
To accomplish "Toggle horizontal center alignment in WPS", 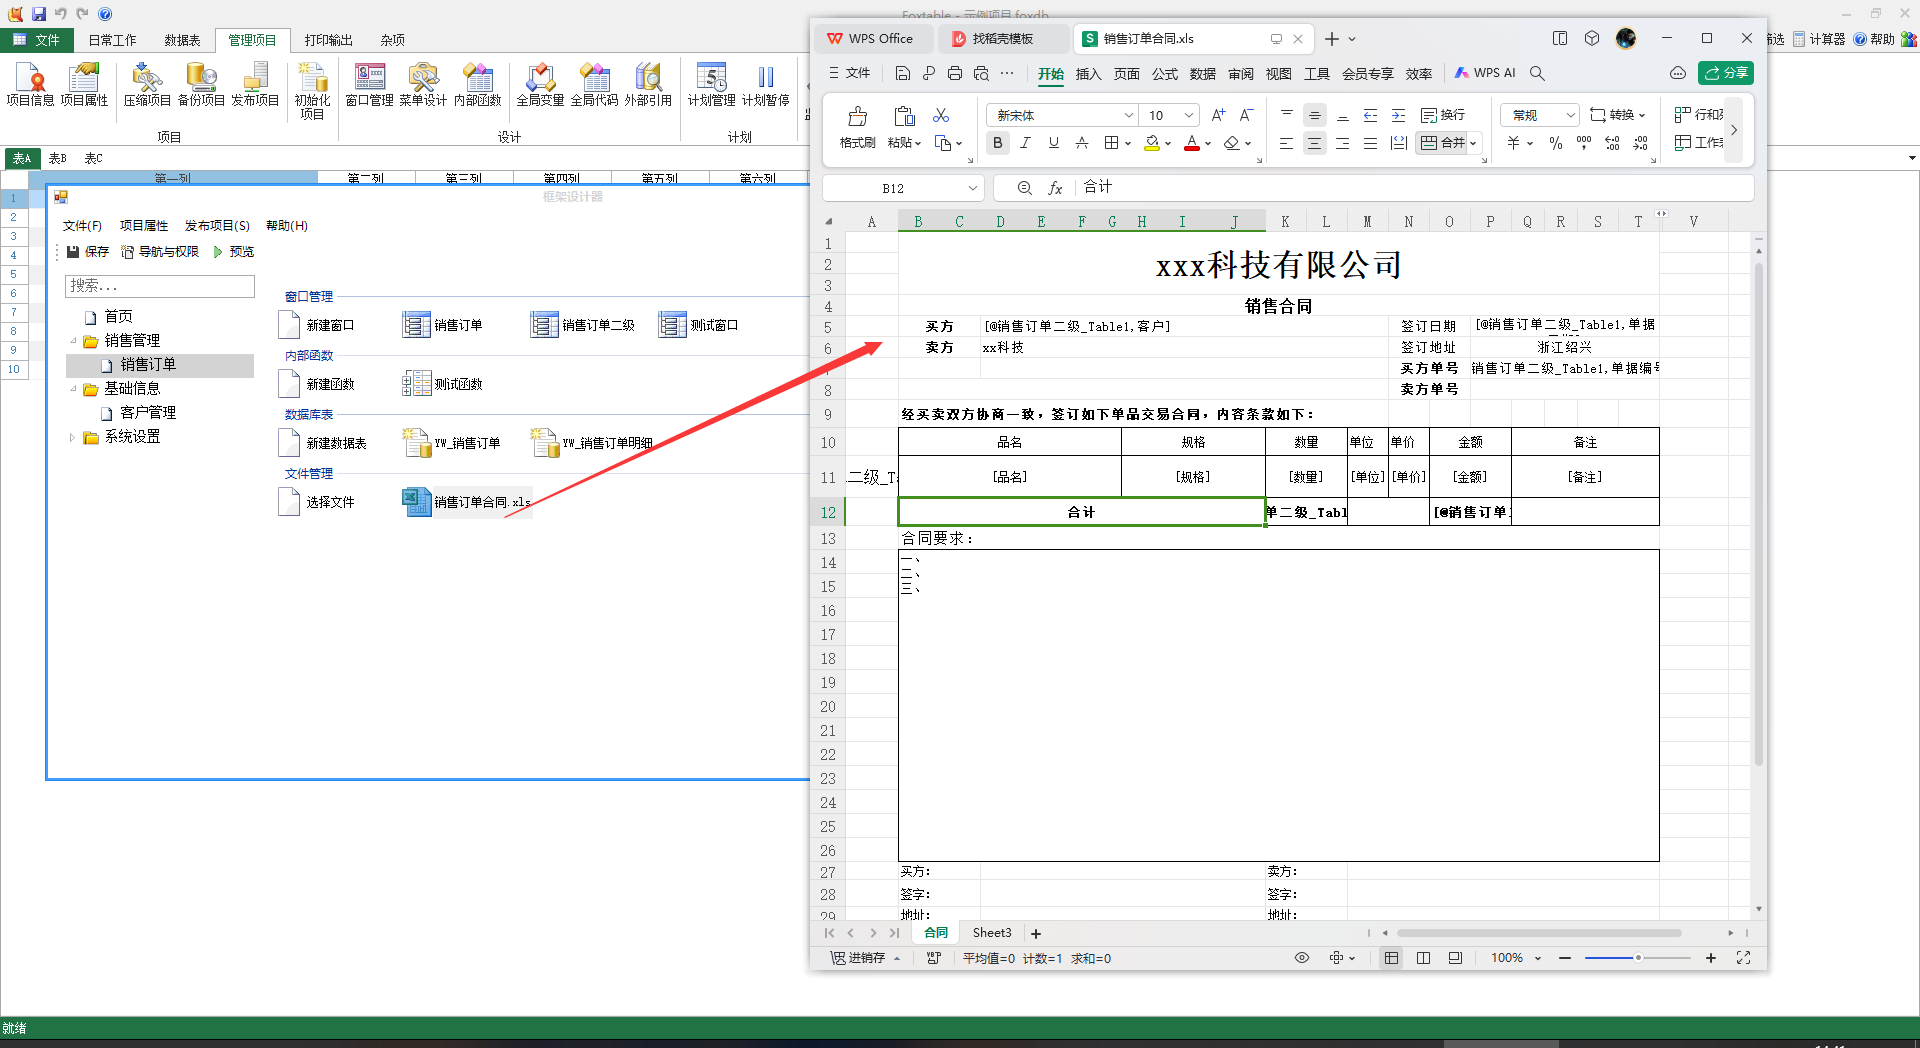I will pos(1314,143).
